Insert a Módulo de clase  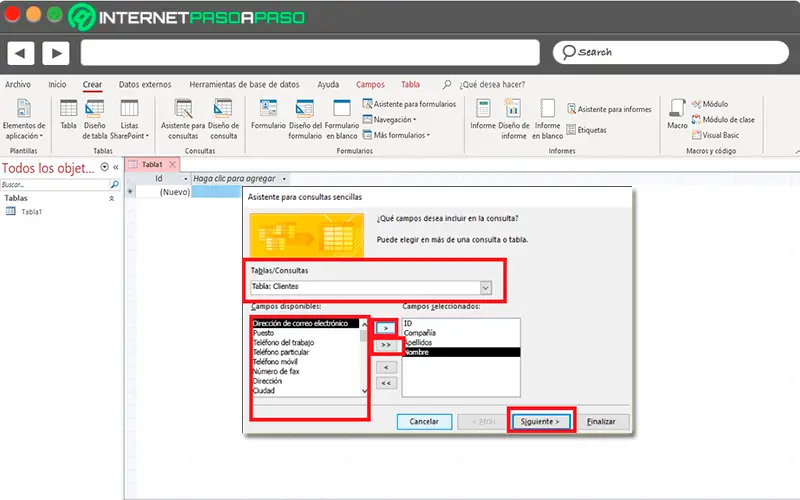pyautogui.click(x=723, y=119)
